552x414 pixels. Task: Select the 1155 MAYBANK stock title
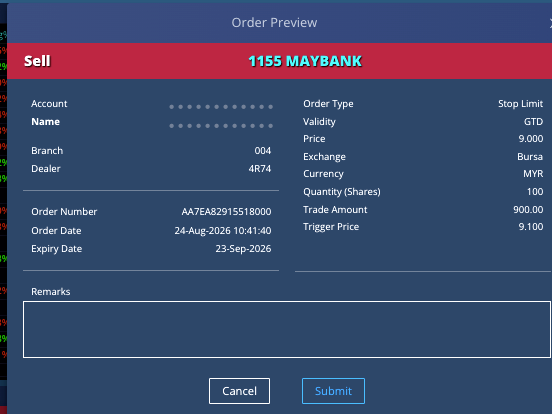coord(305,61)
